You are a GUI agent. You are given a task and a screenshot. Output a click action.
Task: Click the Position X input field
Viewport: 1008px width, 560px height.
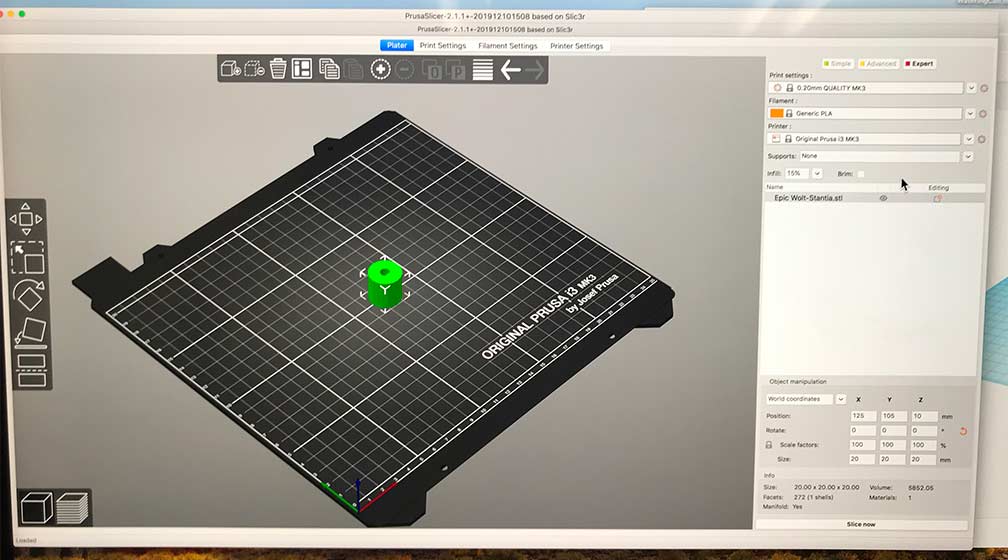click(863, 416)
